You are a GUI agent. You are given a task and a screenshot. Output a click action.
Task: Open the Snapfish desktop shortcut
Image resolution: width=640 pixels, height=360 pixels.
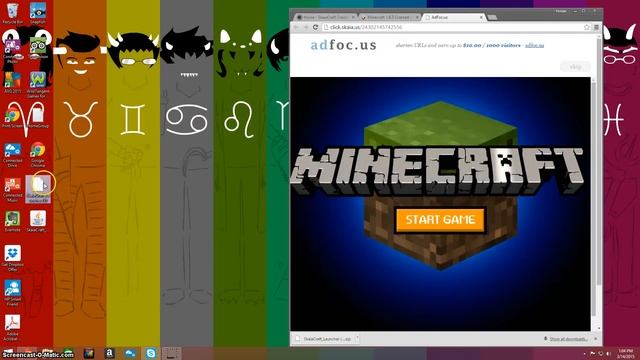click(x=38, y=13)
